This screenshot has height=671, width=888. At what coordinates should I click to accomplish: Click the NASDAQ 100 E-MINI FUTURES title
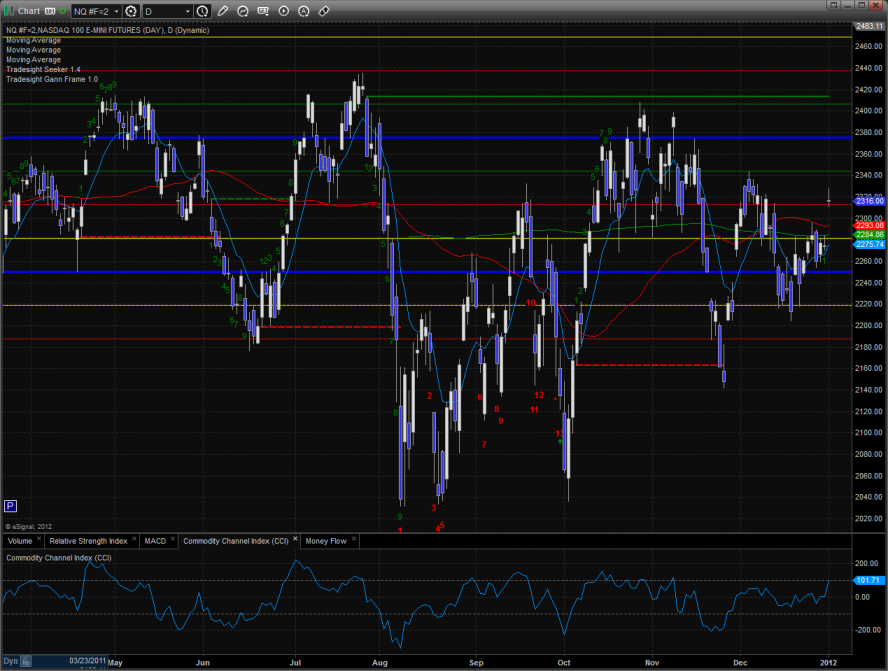[x=108, y=30]
